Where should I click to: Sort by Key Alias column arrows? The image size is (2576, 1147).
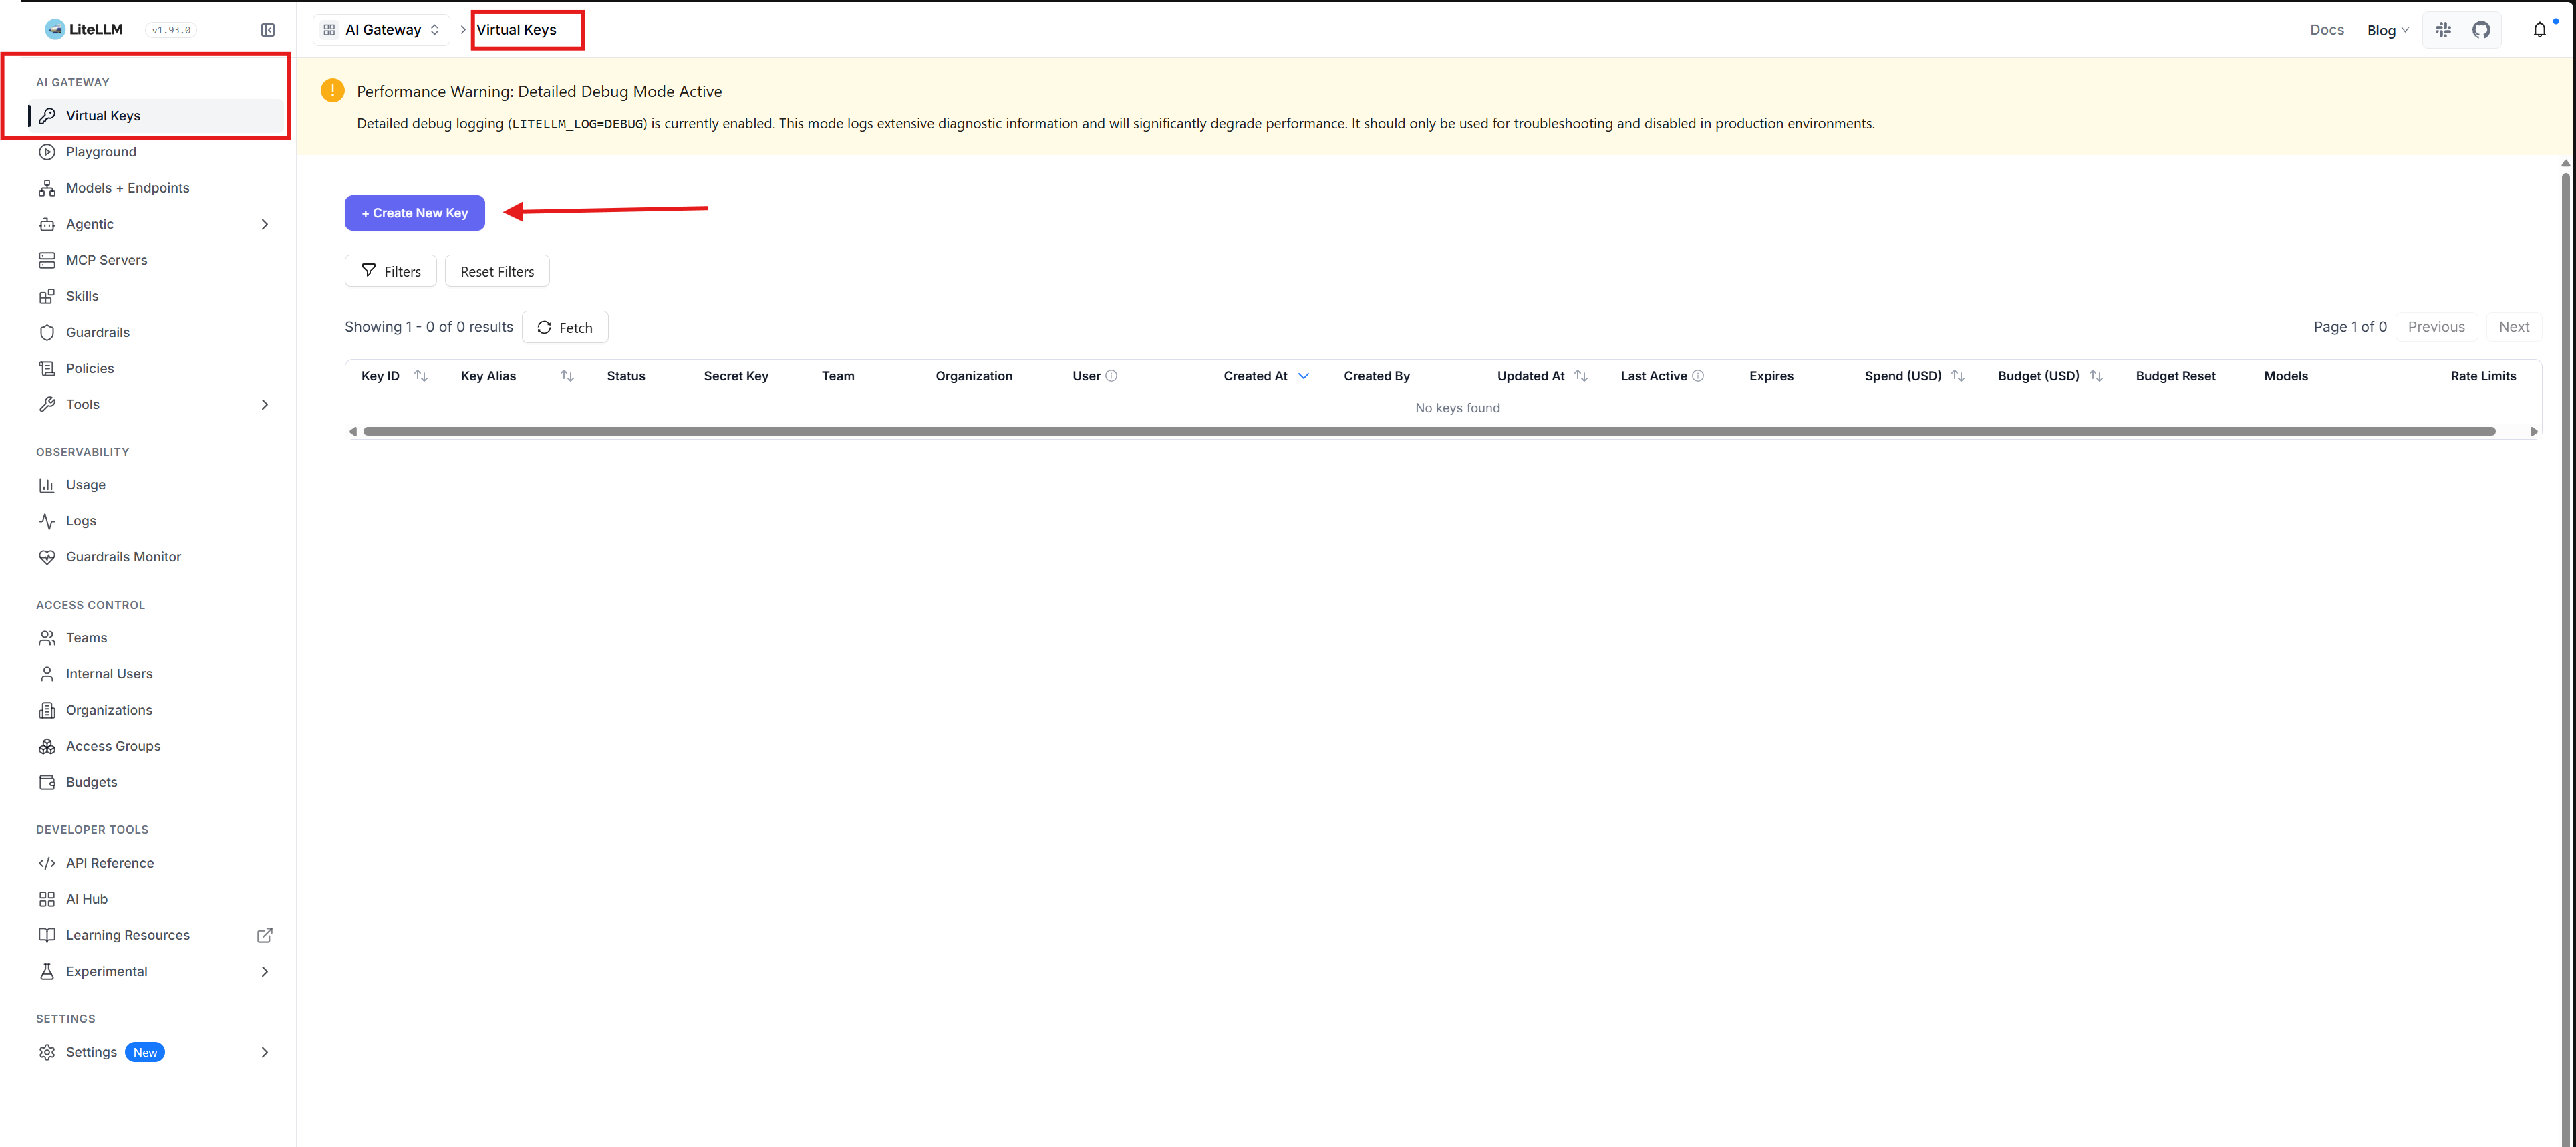(x=567, y=376)
